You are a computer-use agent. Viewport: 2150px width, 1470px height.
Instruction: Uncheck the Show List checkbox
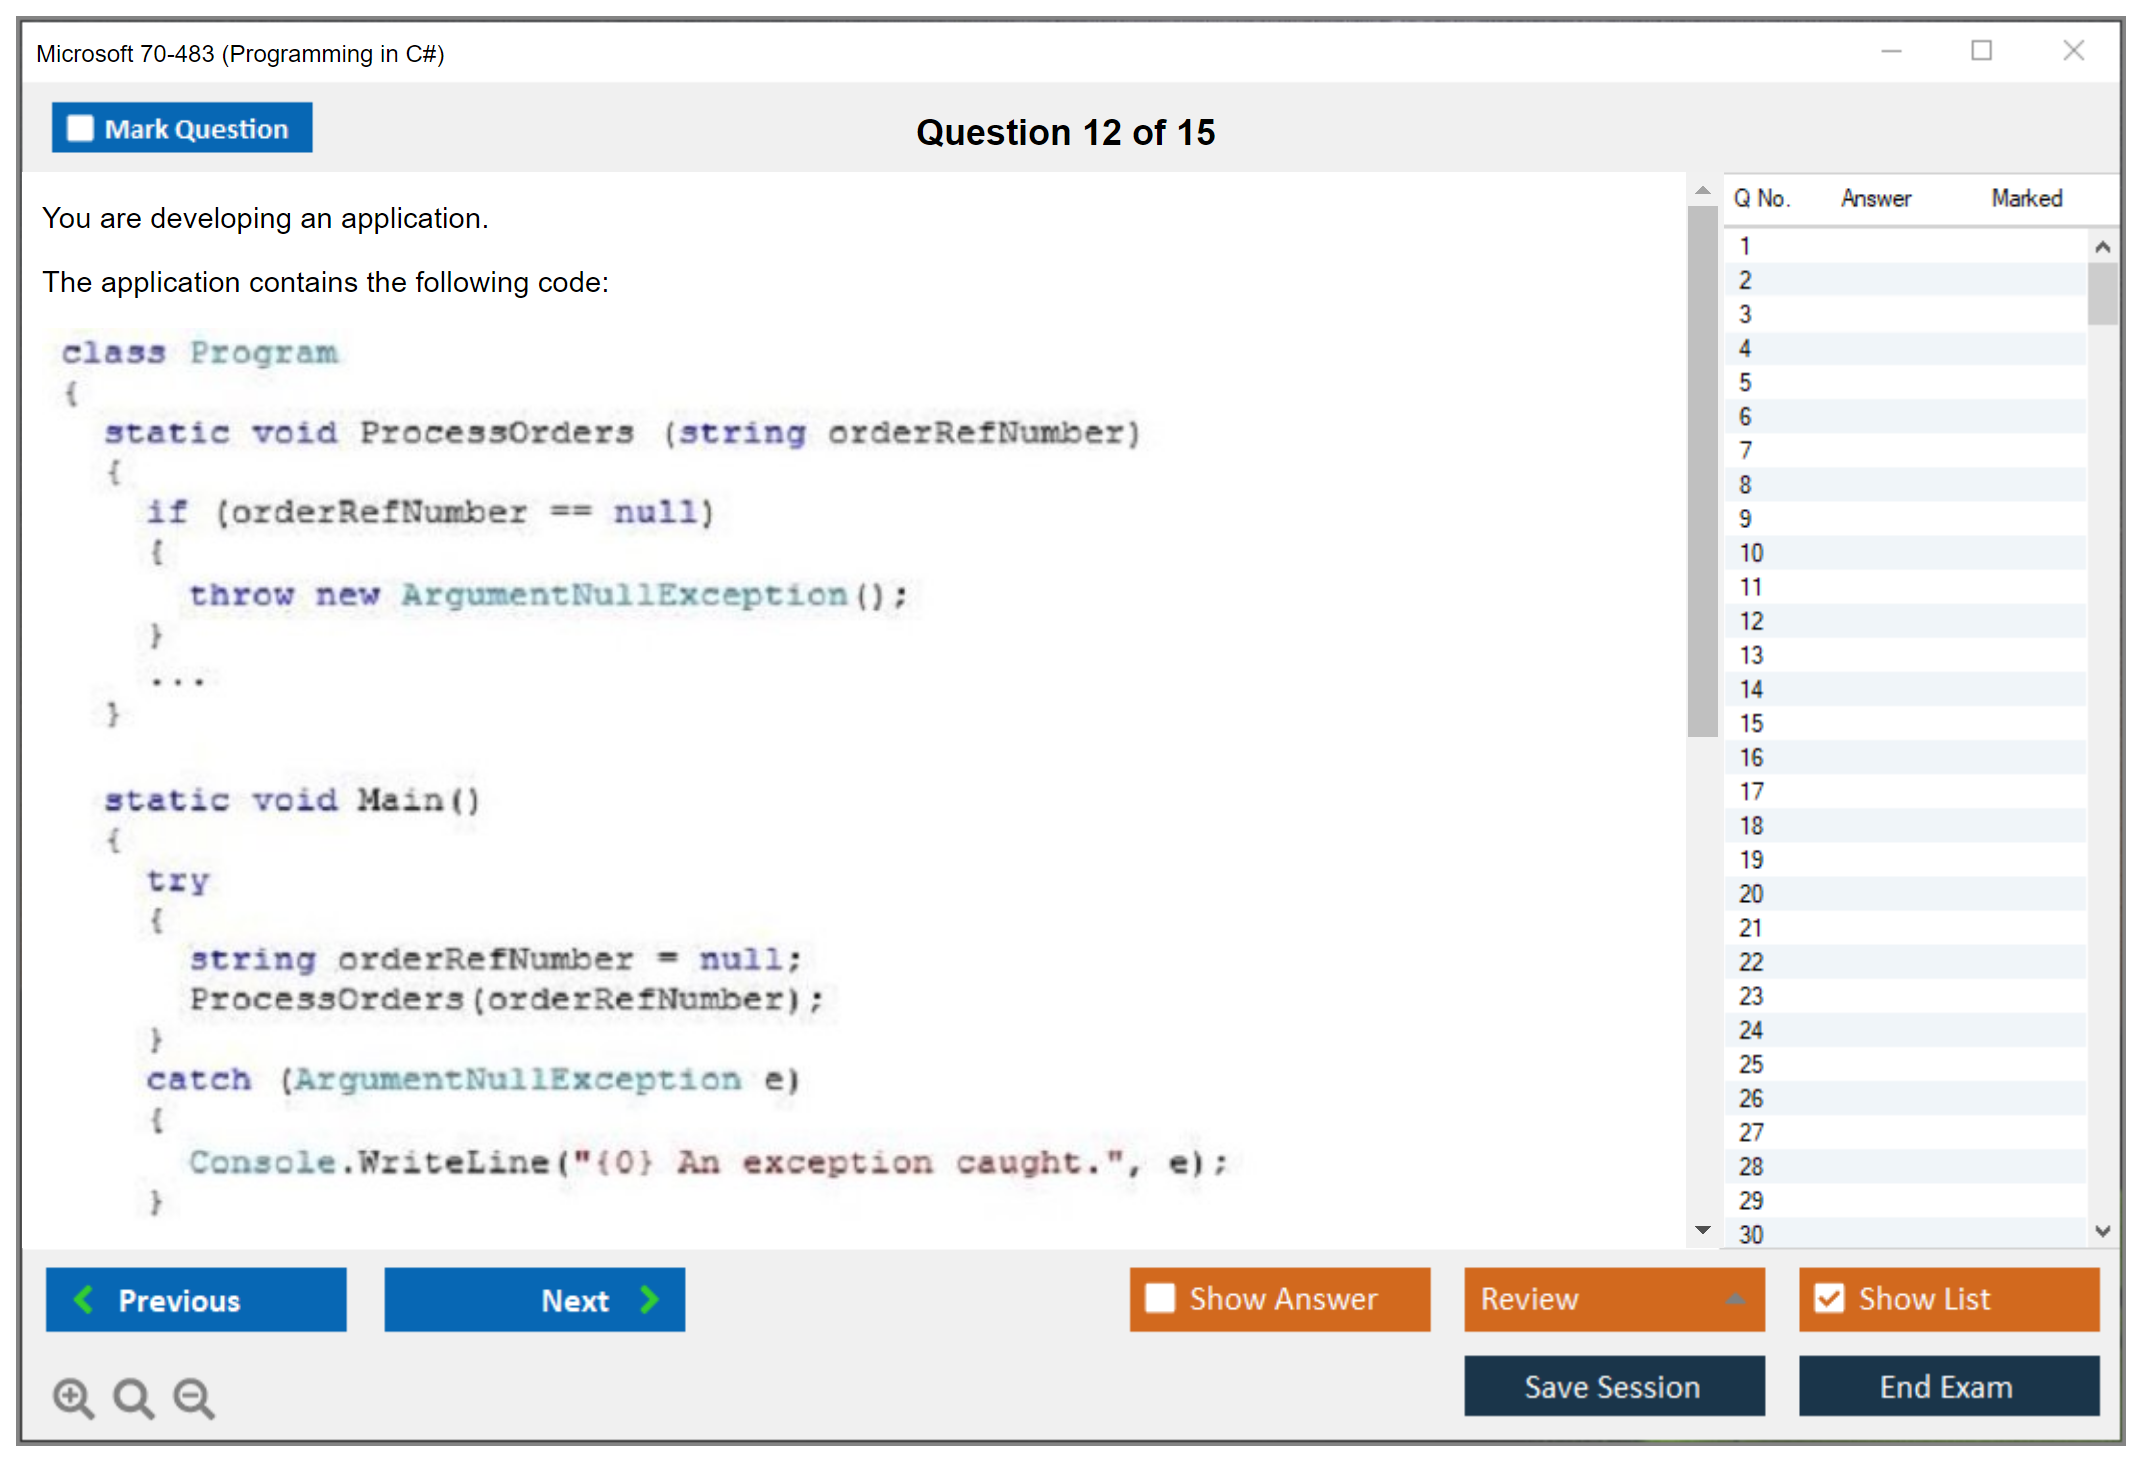pyautogui.click(x=1829, y=1298)
